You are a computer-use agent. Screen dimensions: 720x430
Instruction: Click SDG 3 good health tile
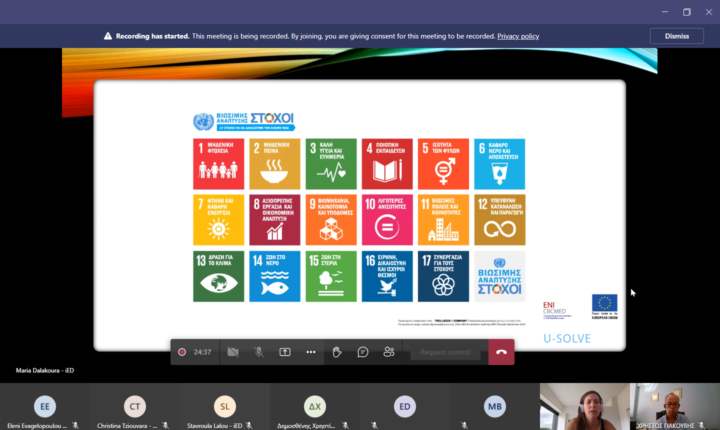coord(331,164)
